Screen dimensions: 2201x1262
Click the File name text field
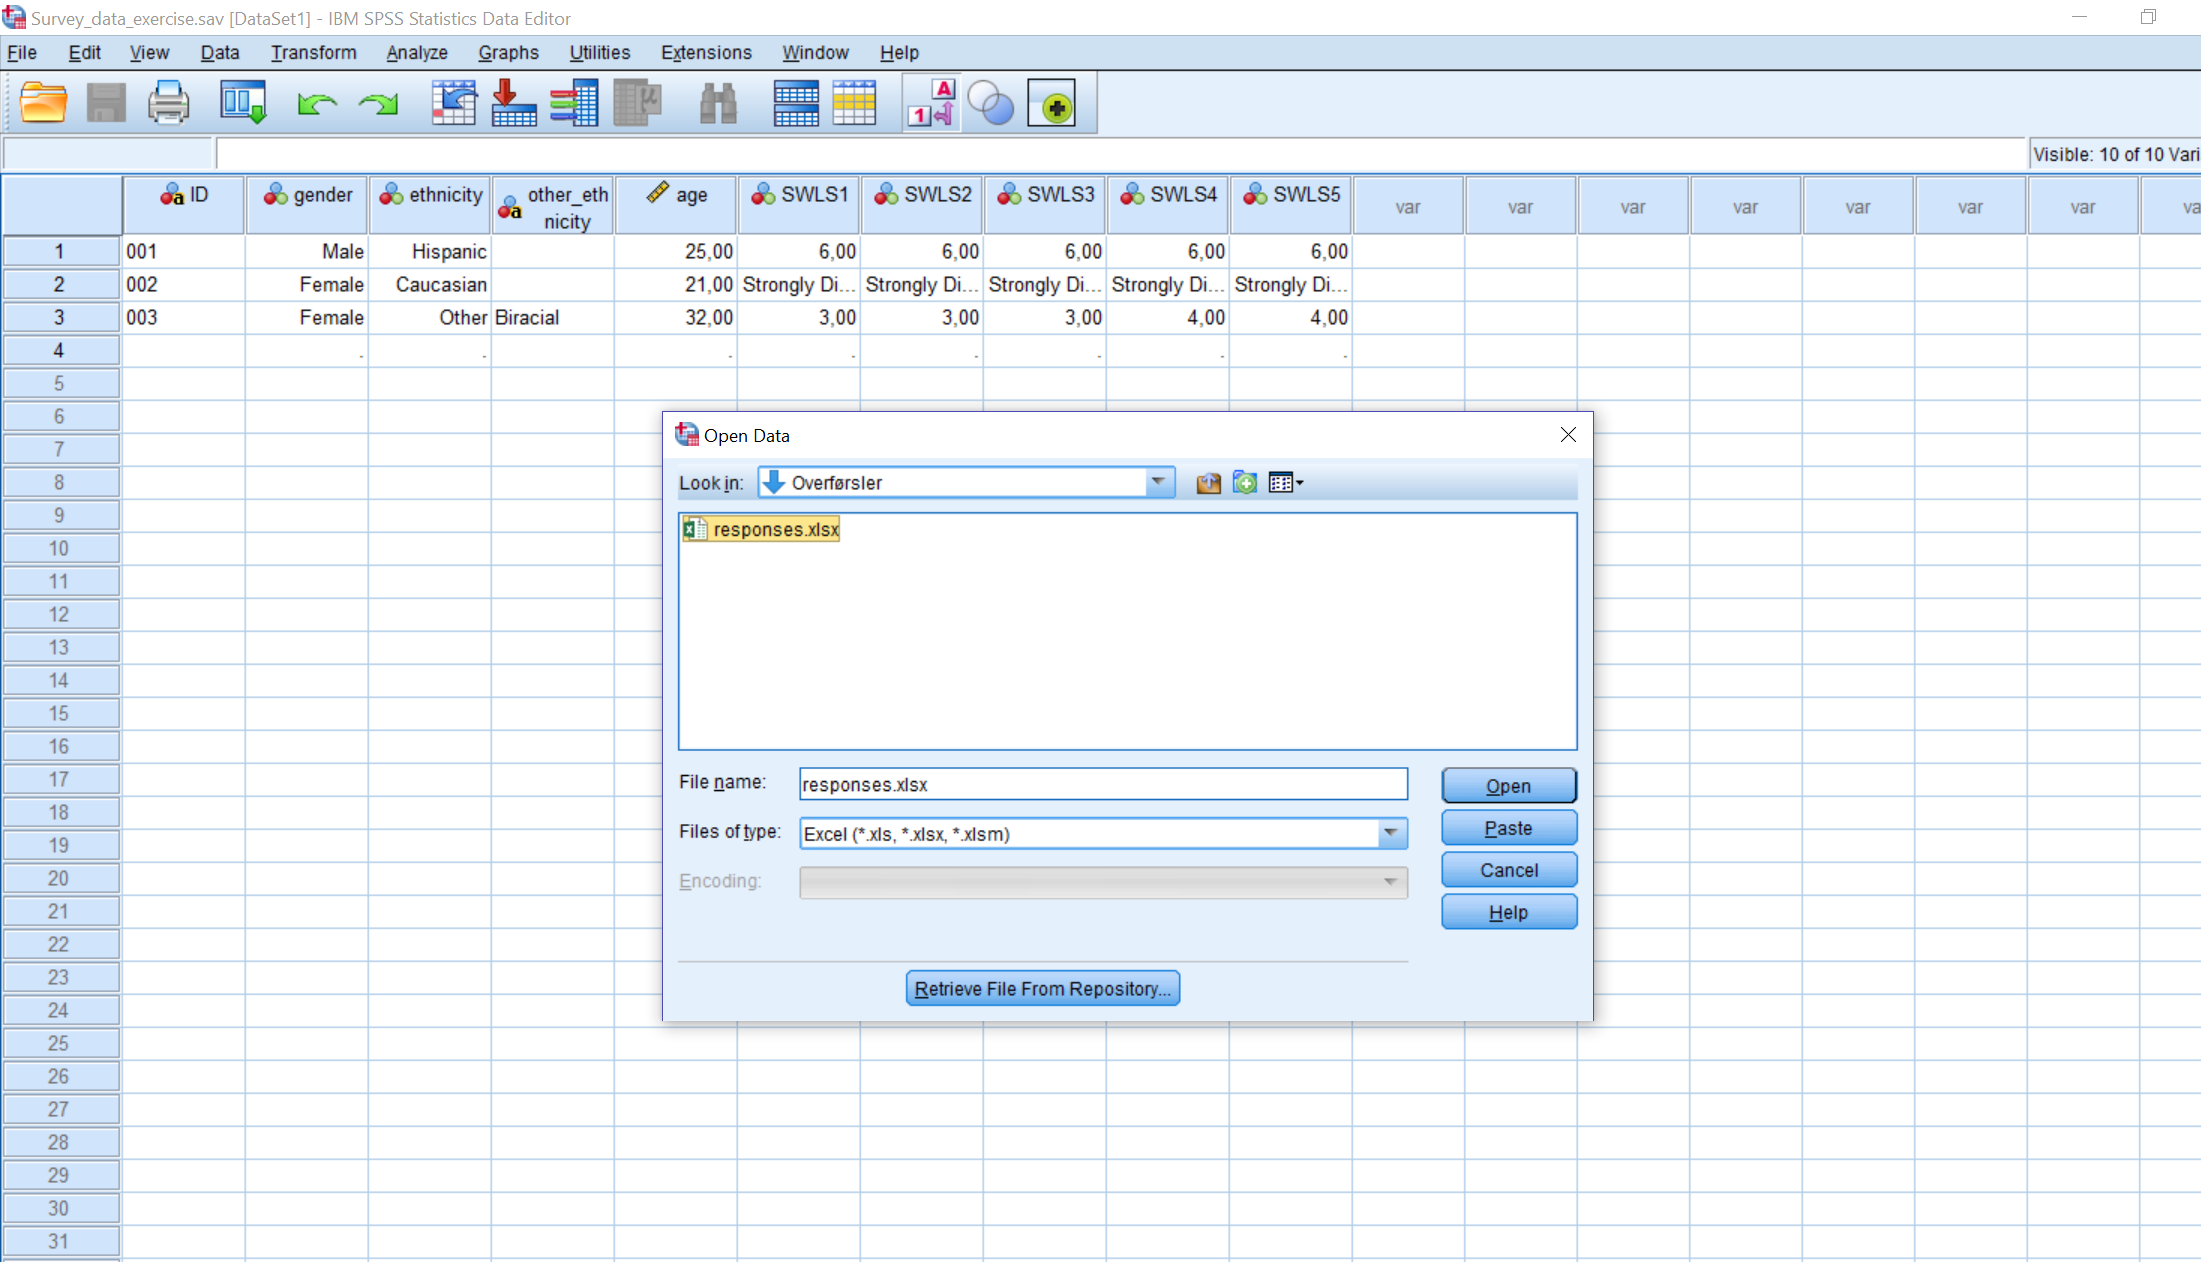(x=1102, y=785)
